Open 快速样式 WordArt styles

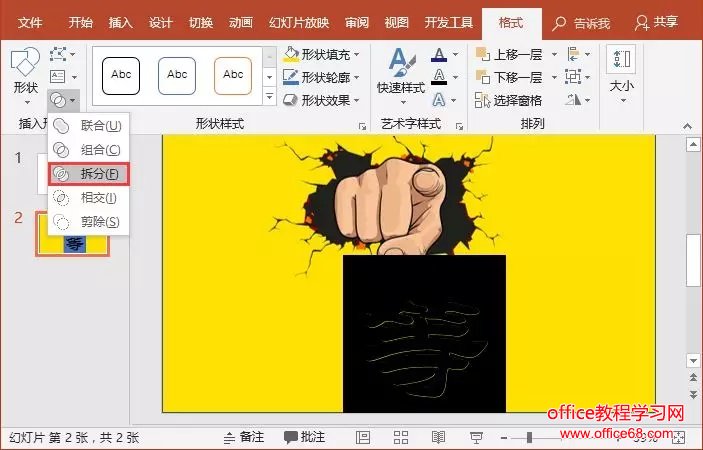click(x=401, y=76)
